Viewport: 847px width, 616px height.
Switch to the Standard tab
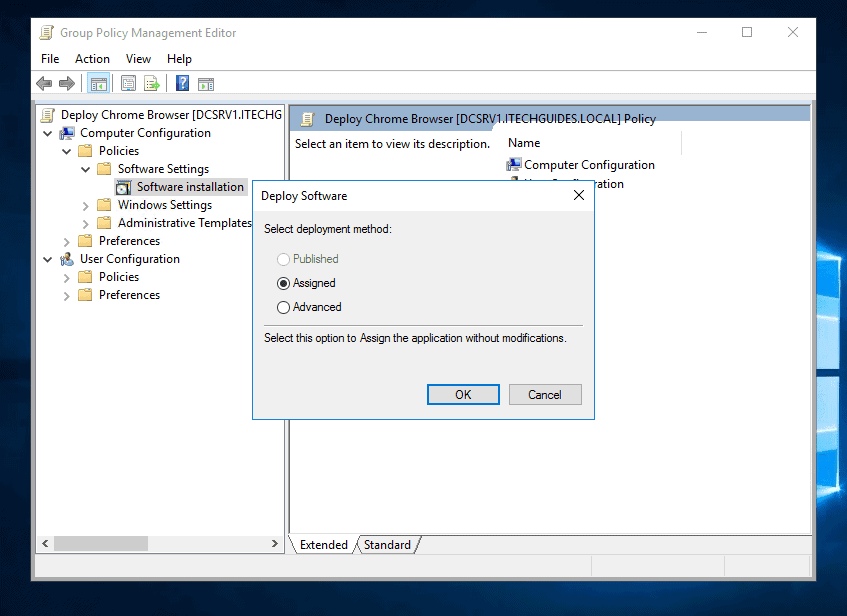click(387, 545)
